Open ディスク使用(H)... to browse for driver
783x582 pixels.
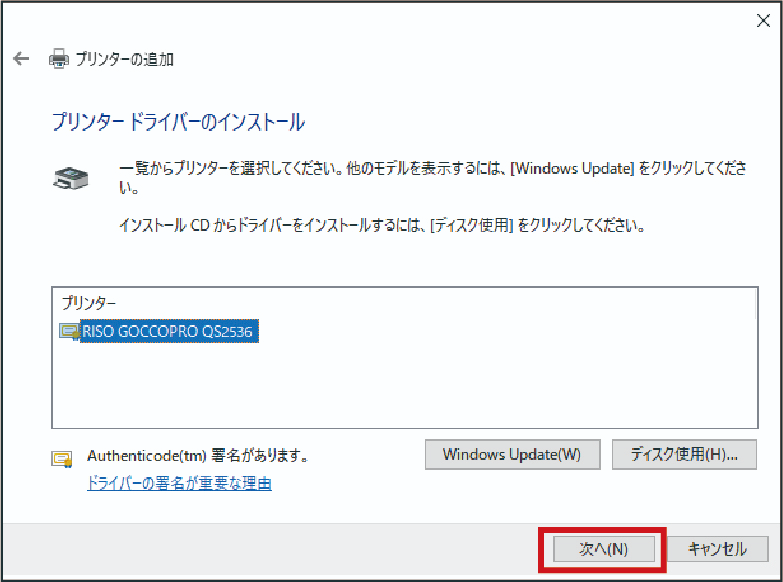(x=684, y=454)
